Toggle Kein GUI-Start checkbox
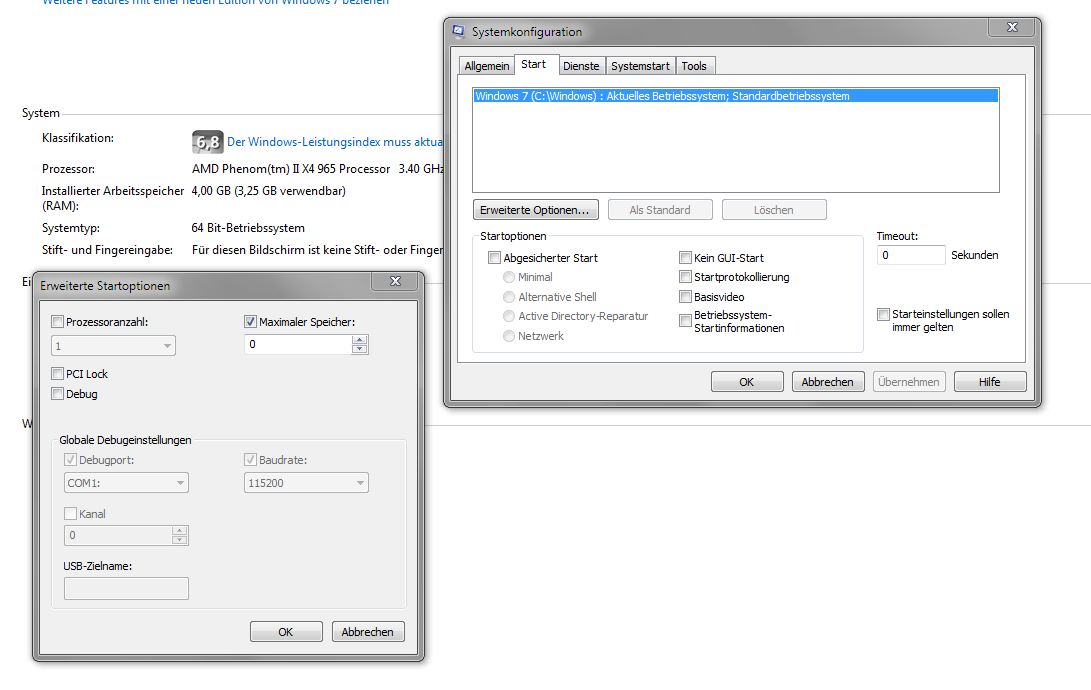The width and height of the screenshot is (1091, 690). [685, 258]
